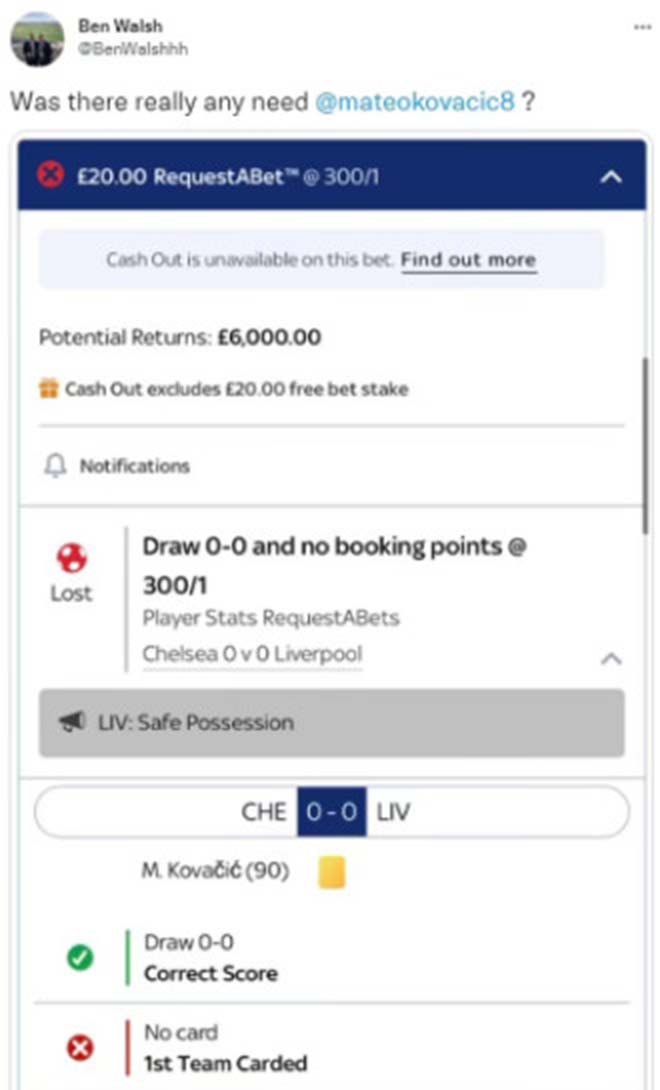Viewport: 660px width, 1090px height.
Task: Click the Notifications bell icon
Action: coord(56,466)
